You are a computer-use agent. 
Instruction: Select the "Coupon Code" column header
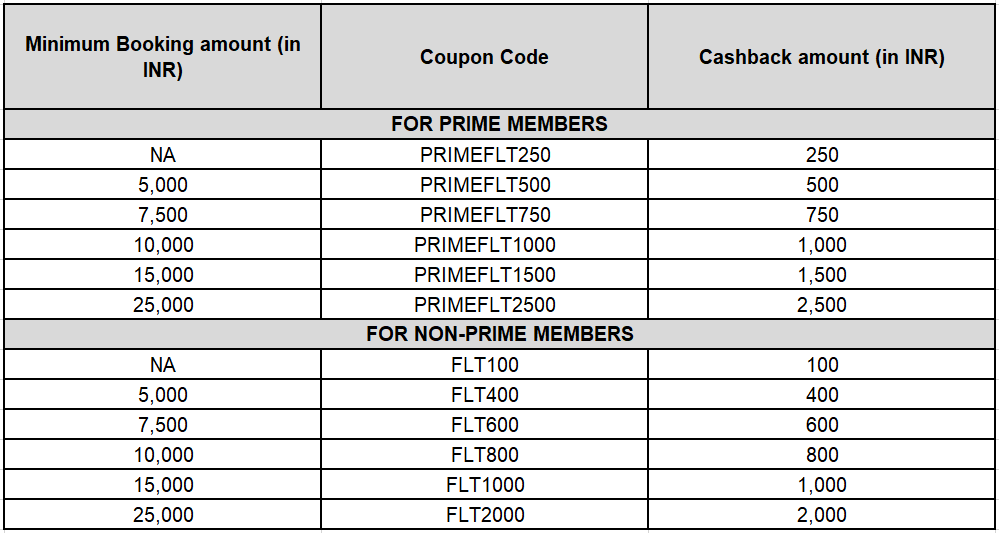(484, 58)
